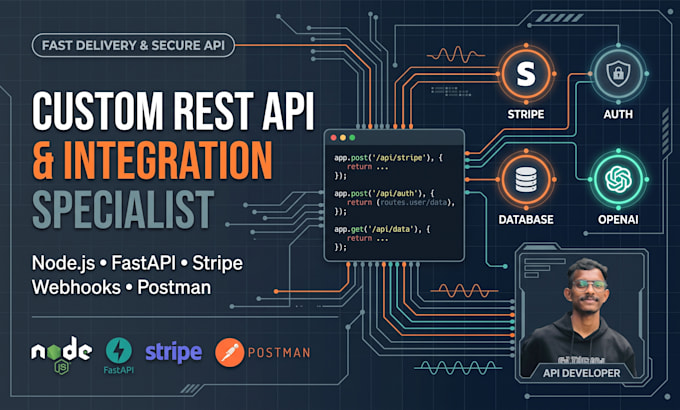Click the Database cylinder icon
The height and width of the screenshot is (410, 680).
pyautogui.click(x=526, y=180)
